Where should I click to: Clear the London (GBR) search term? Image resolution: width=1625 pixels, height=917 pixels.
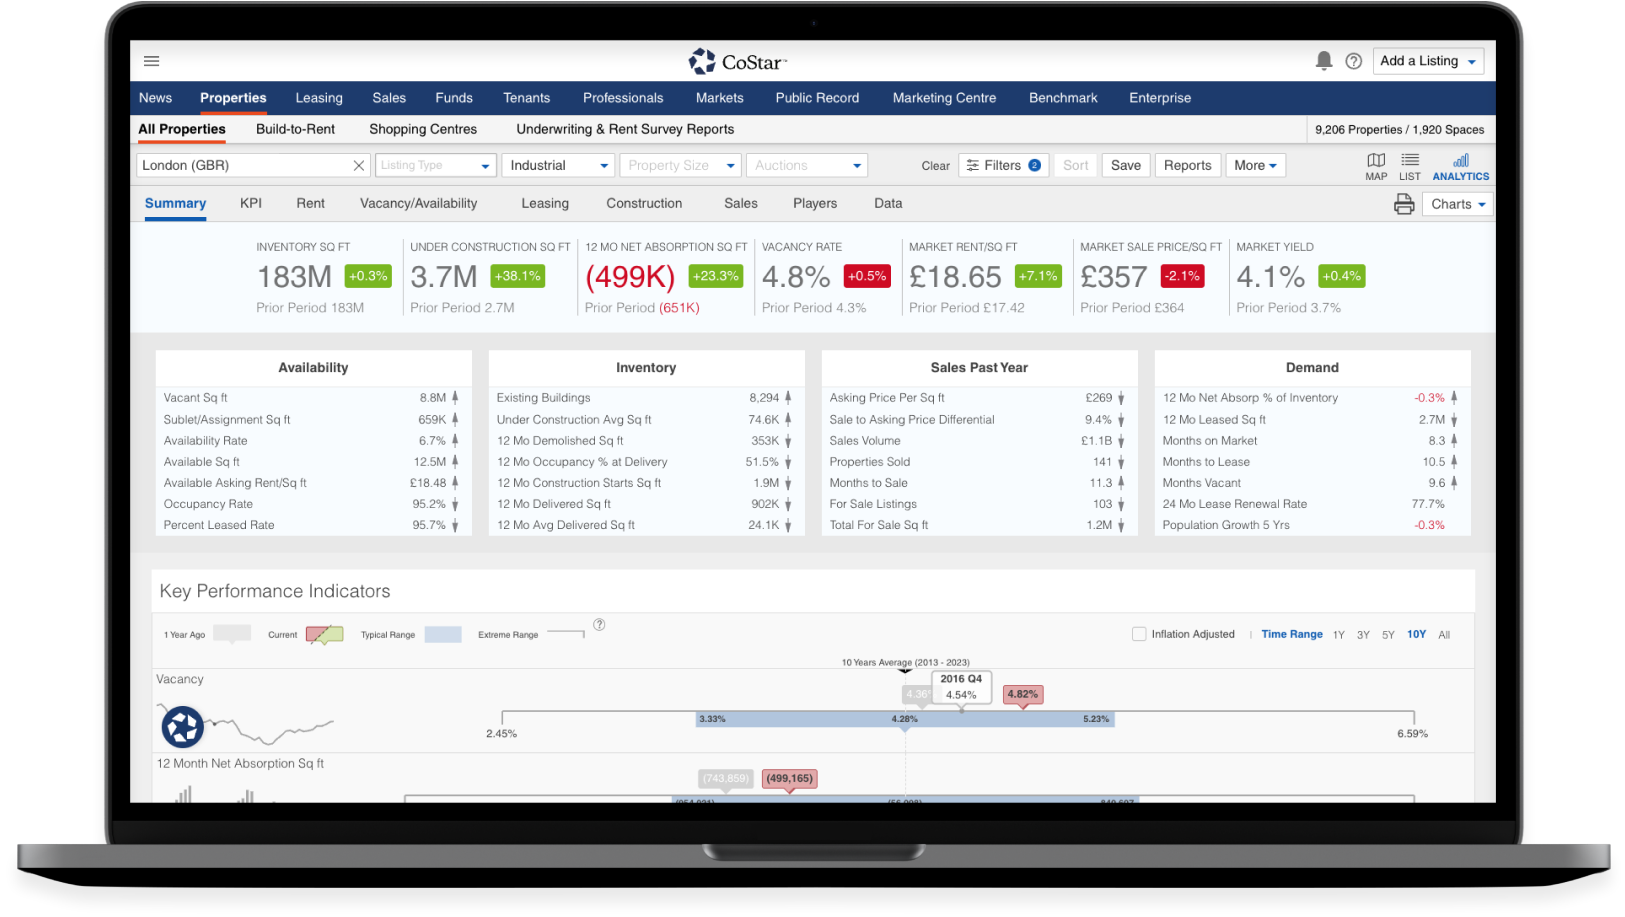click(x=359, y=165)
